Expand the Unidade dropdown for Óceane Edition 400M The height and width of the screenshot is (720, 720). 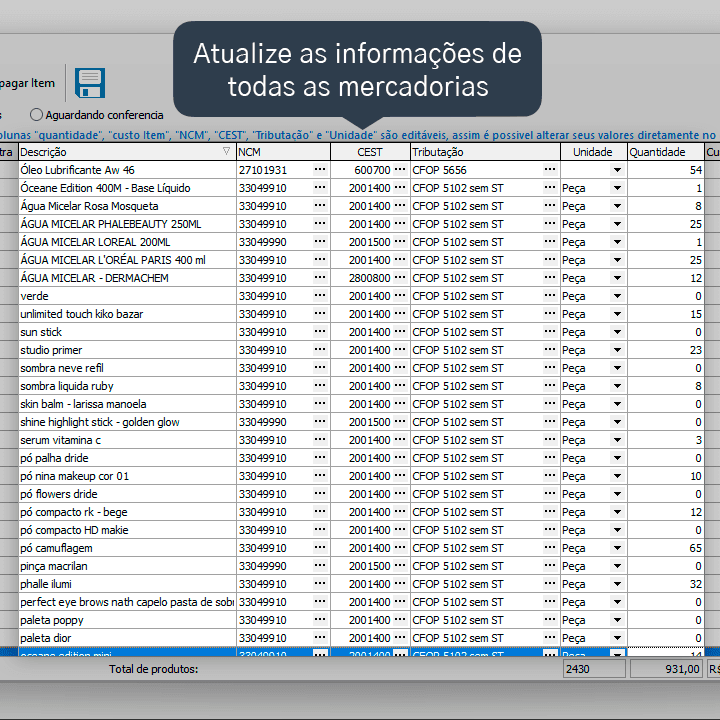(x=618, y=188)
